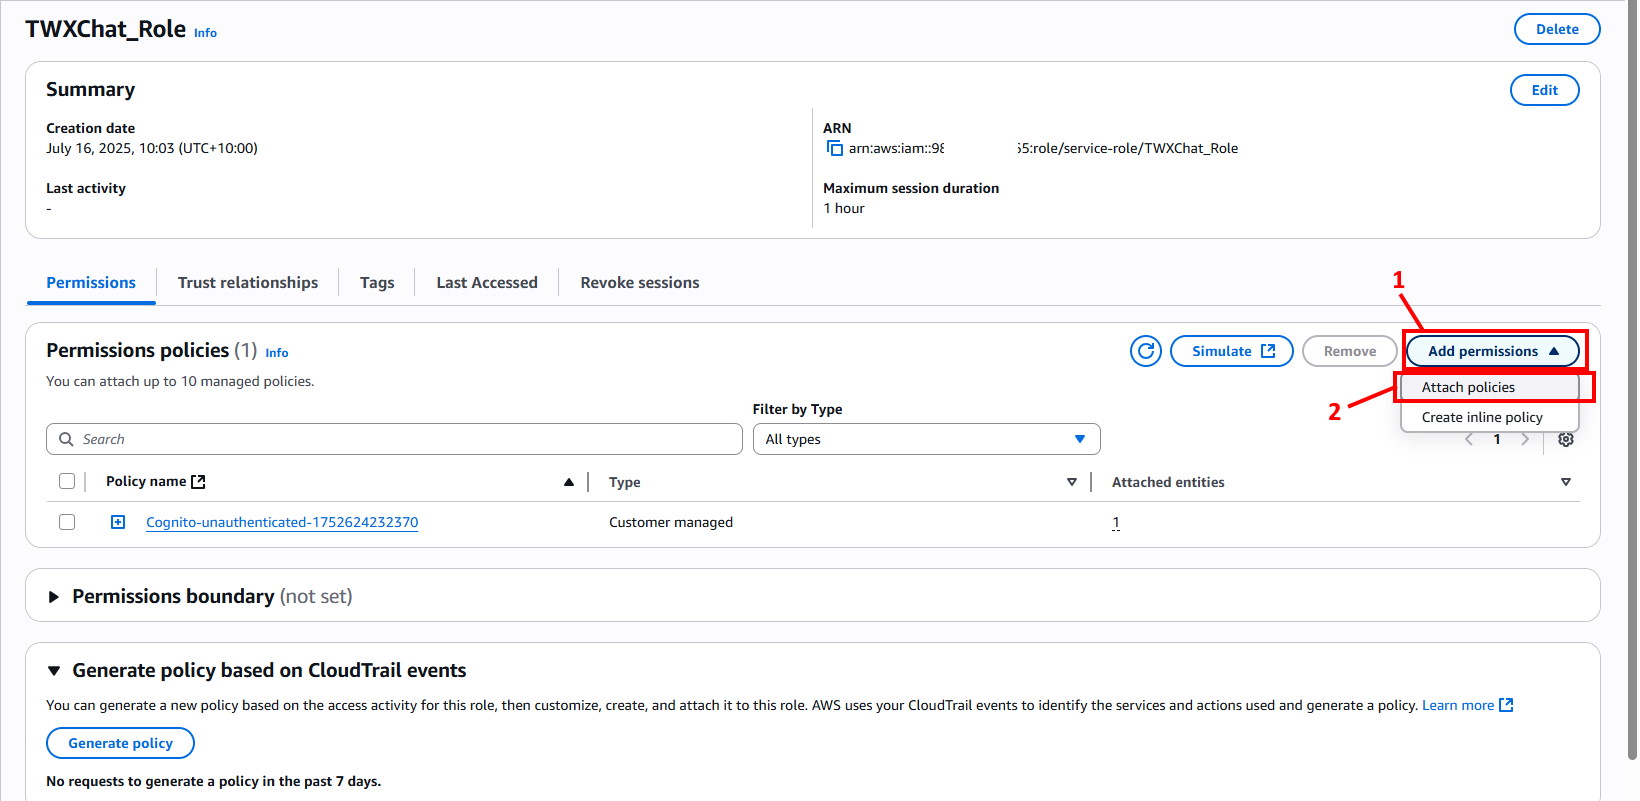Click the refresh policies icon button
Viewport: 1640px width, 801px height.
click(x=1145, y=351)
